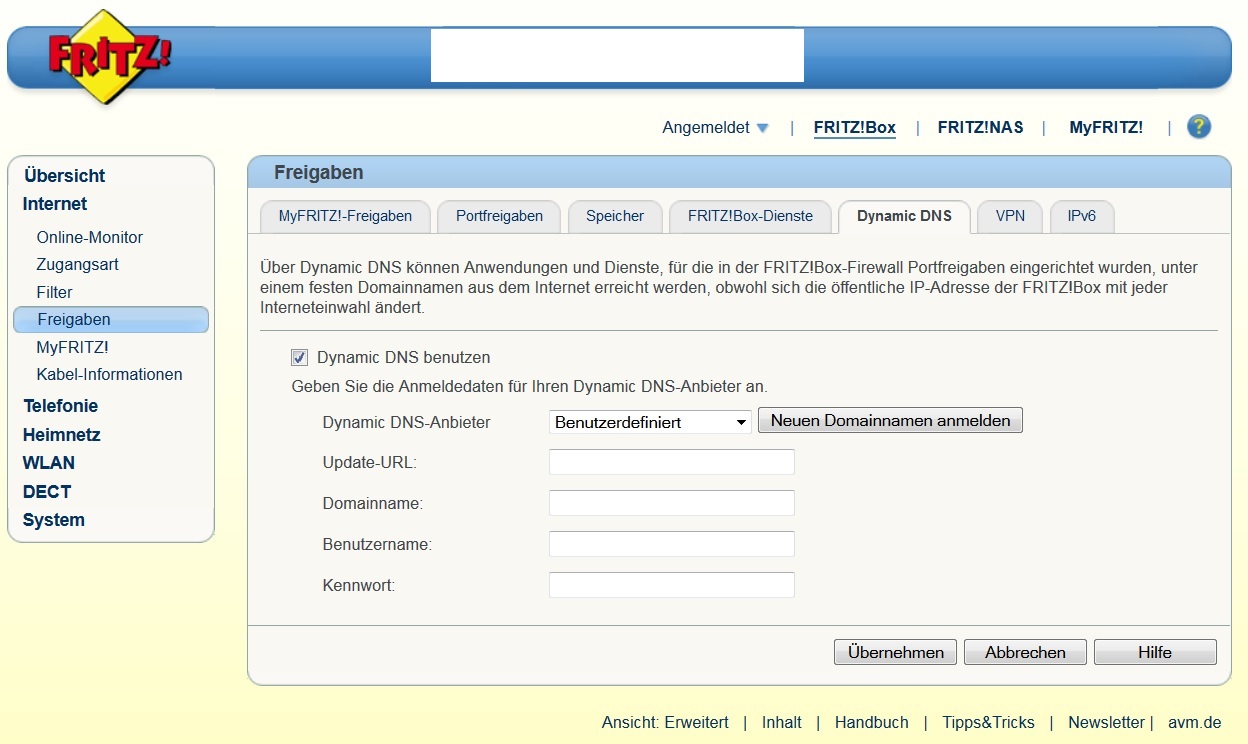This screenshot has width=1248, height=744.
Task: Click Neuen Domainnamen anmelden button
Action: 890,420
